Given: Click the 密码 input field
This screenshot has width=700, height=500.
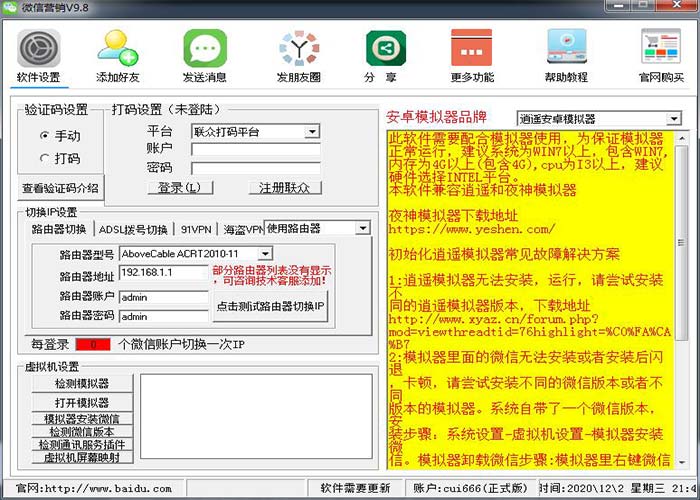Looking at the screenshot, I should pos(256,168).
